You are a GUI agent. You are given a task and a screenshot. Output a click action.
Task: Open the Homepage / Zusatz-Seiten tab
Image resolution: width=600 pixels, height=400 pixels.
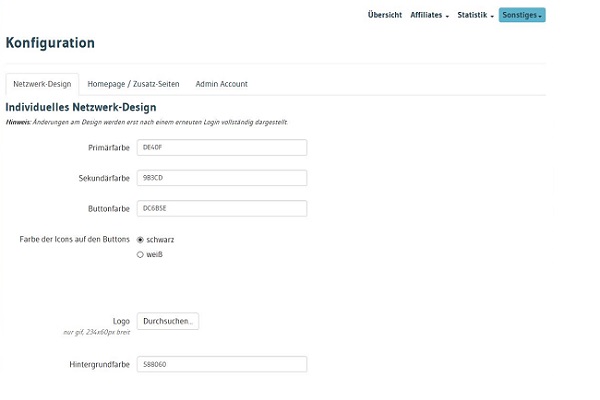point(133,84)
